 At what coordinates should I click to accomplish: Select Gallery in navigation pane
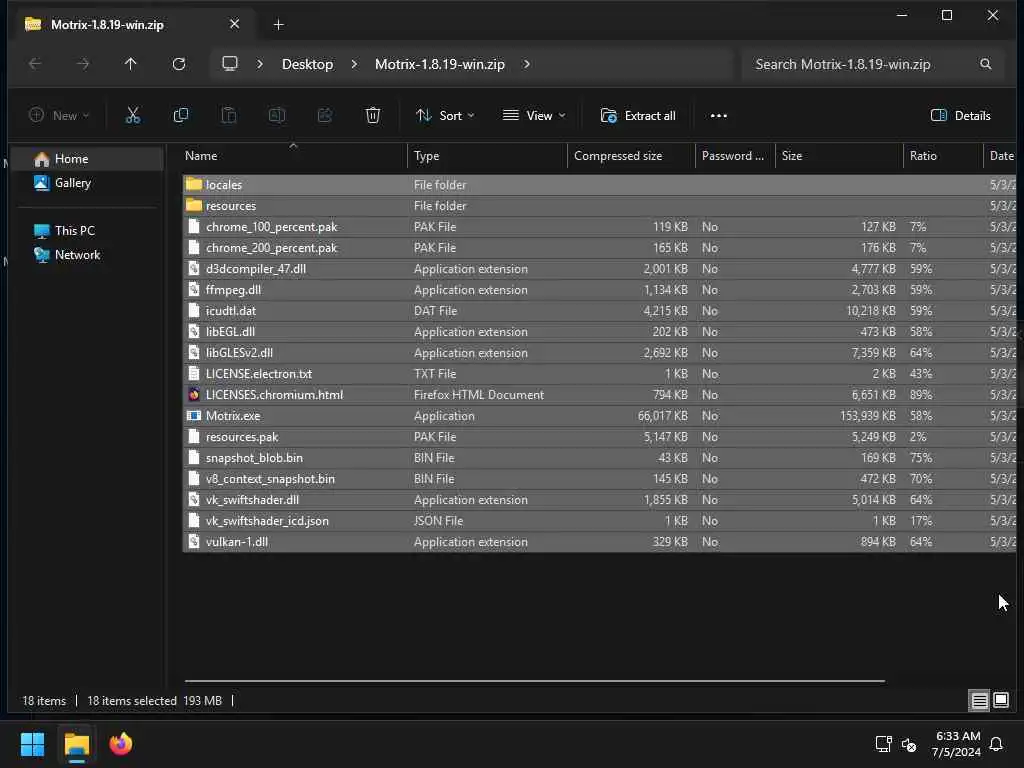pyautogui.click(x=88, y=183)
